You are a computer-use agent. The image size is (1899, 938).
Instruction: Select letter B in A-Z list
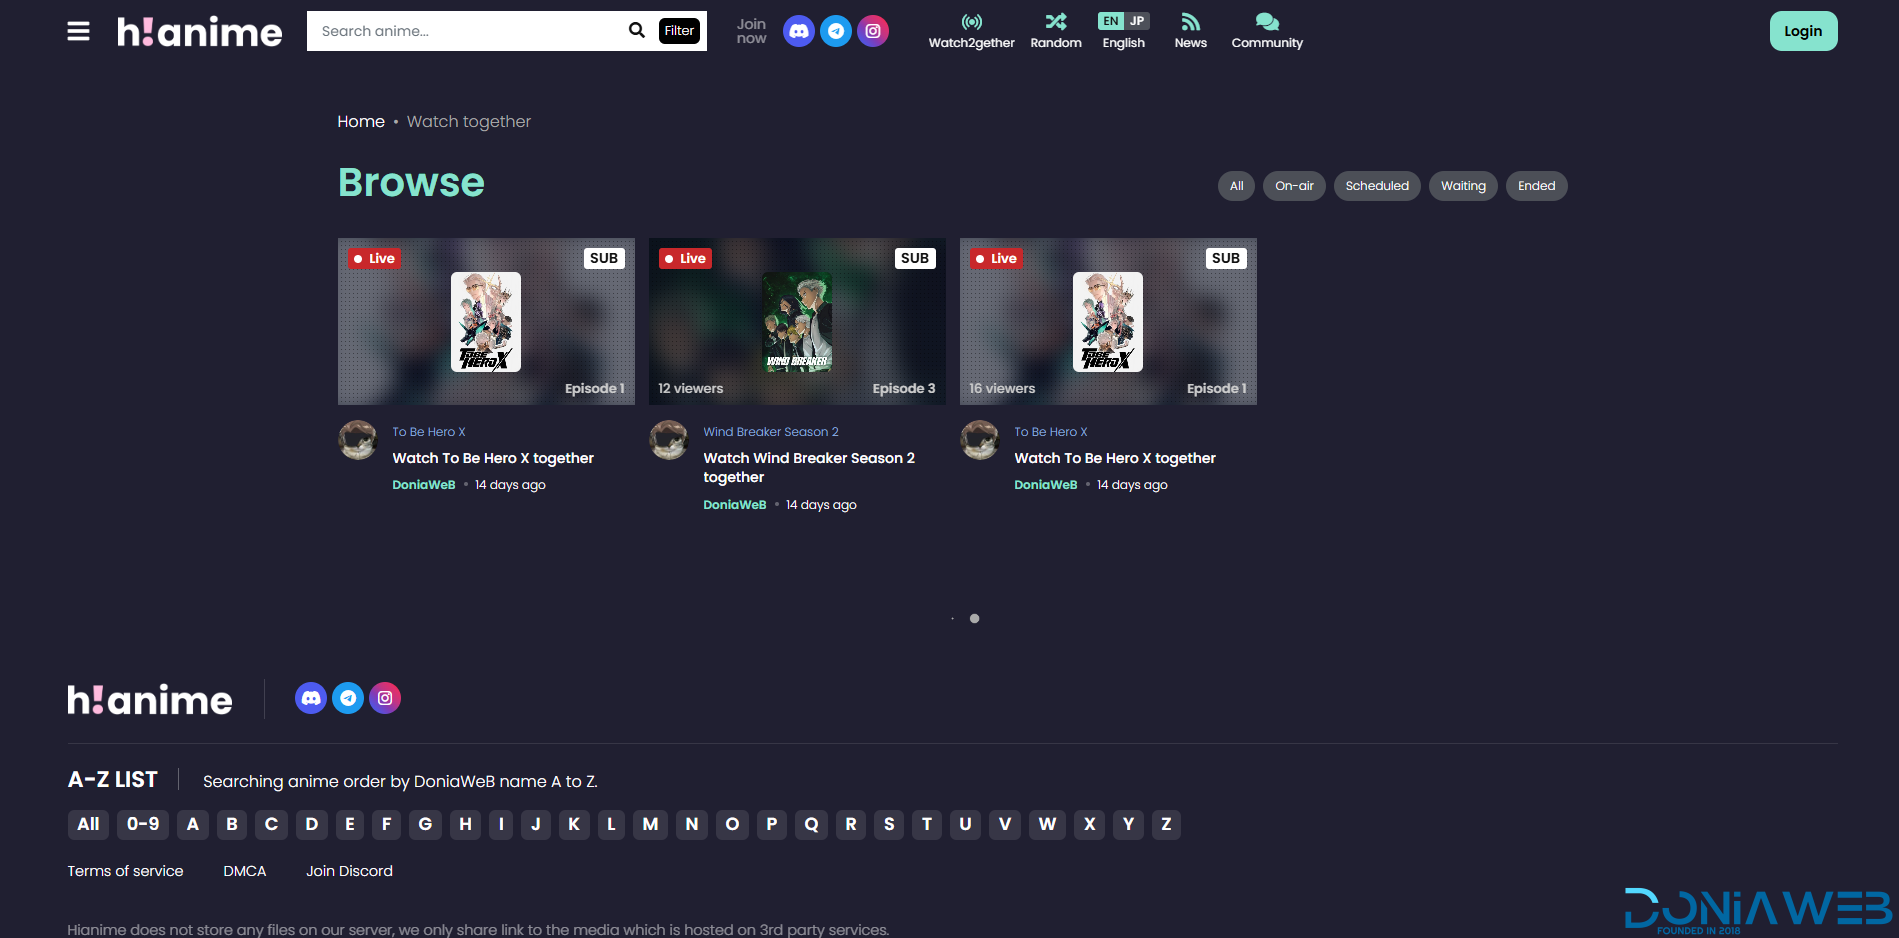pos(232,824)
